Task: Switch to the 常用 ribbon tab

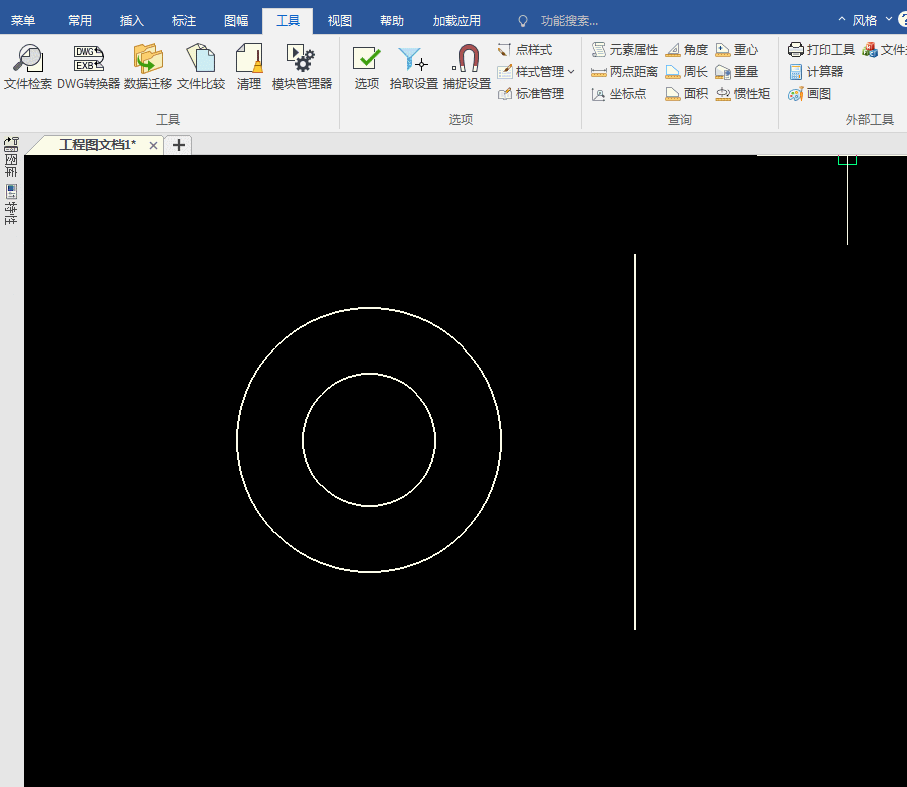Action: pyautogui.click(x=80, y=20)
